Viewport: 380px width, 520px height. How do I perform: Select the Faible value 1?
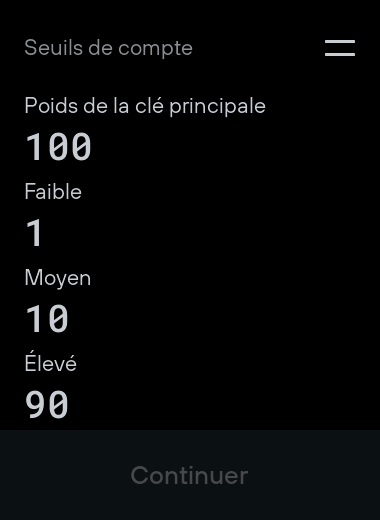click(34, 232)
